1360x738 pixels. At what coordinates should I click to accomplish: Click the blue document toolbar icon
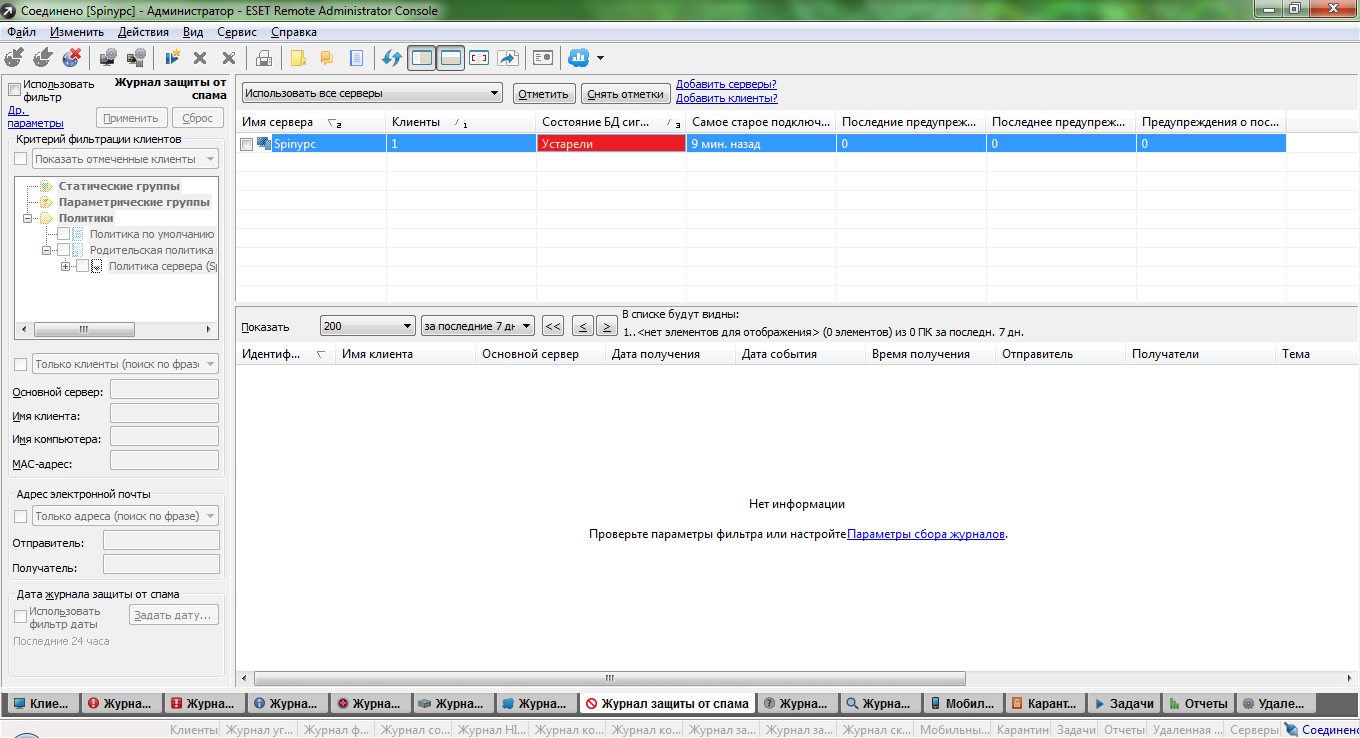click(x=355, y=58)
